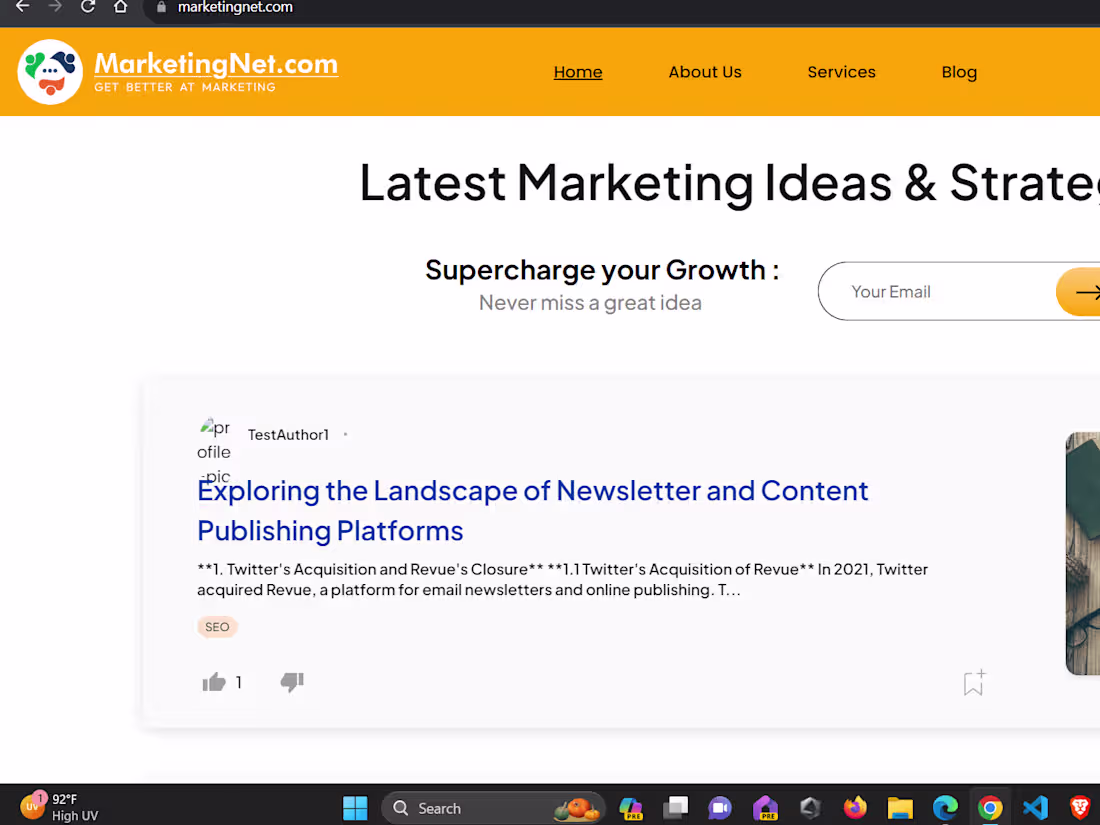The width and height of the screenshot is (1100, 825).
Task: Submit email via the arrow subscribe button
Action: [1090, 291]
